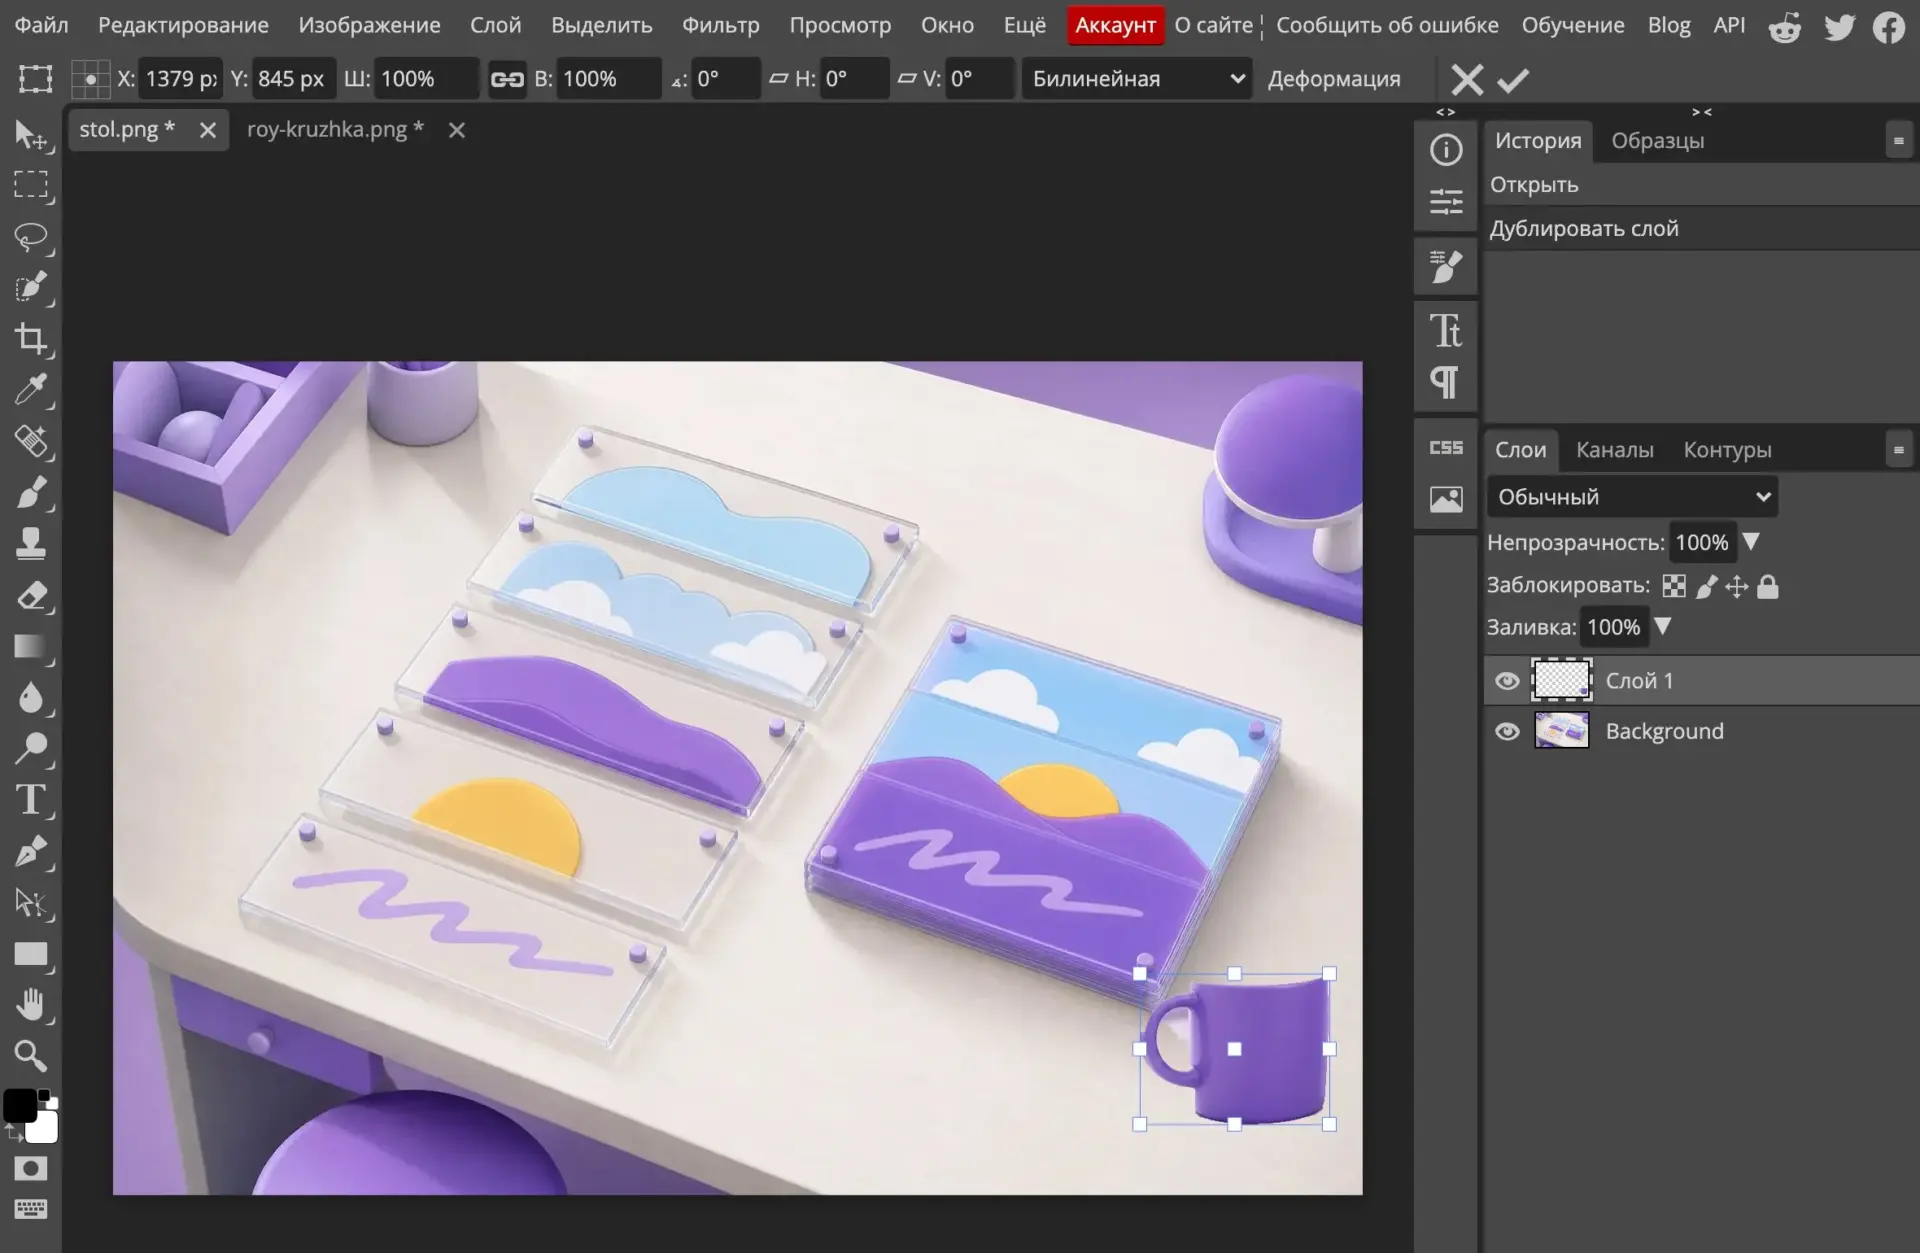Toggle lock all padlock icon
1920x1253 pixels.
click(x=1768, y=586)
